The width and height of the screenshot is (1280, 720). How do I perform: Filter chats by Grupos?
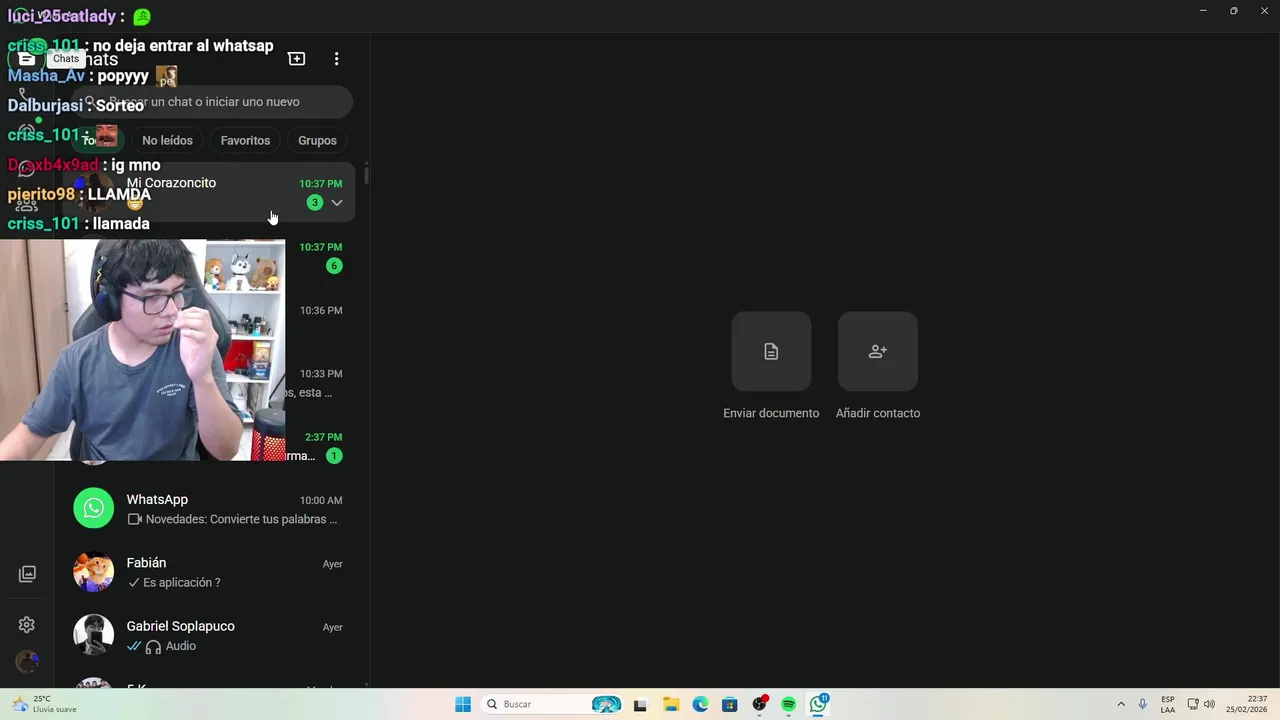point(317,141)
